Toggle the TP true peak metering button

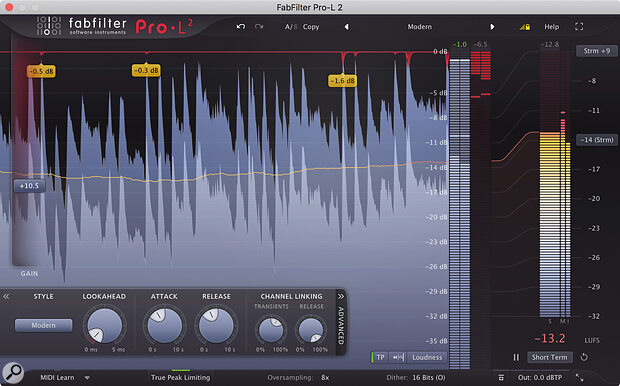[x=380, y=358]
